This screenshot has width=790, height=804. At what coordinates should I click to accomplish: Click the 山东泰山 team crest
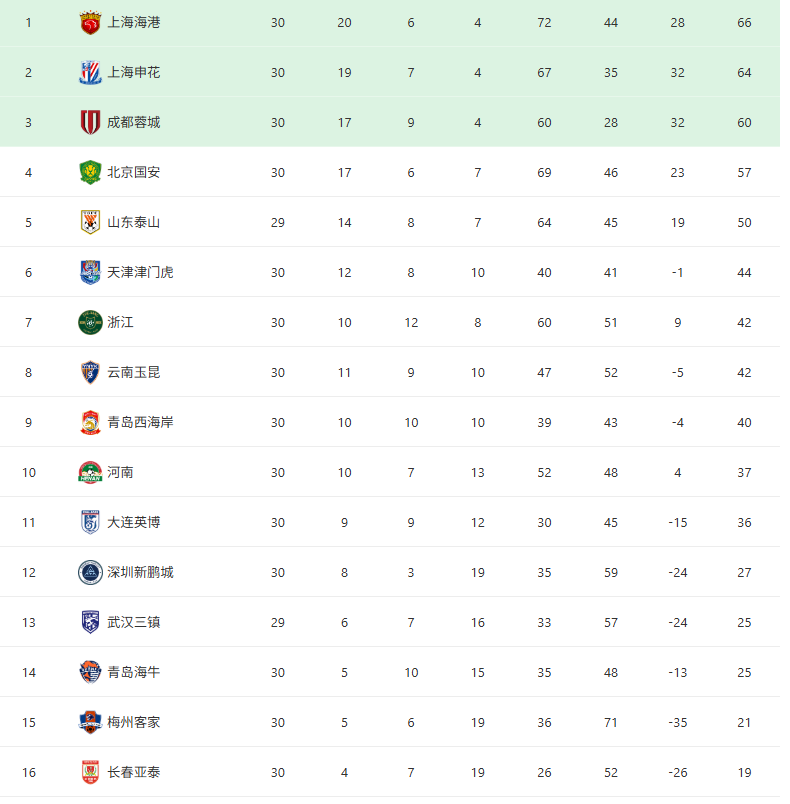[90, 222]
